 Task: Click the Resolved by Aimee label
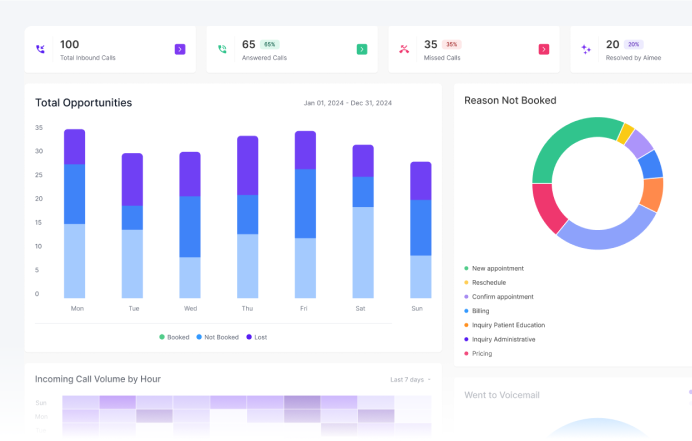[x=633, y=58]
